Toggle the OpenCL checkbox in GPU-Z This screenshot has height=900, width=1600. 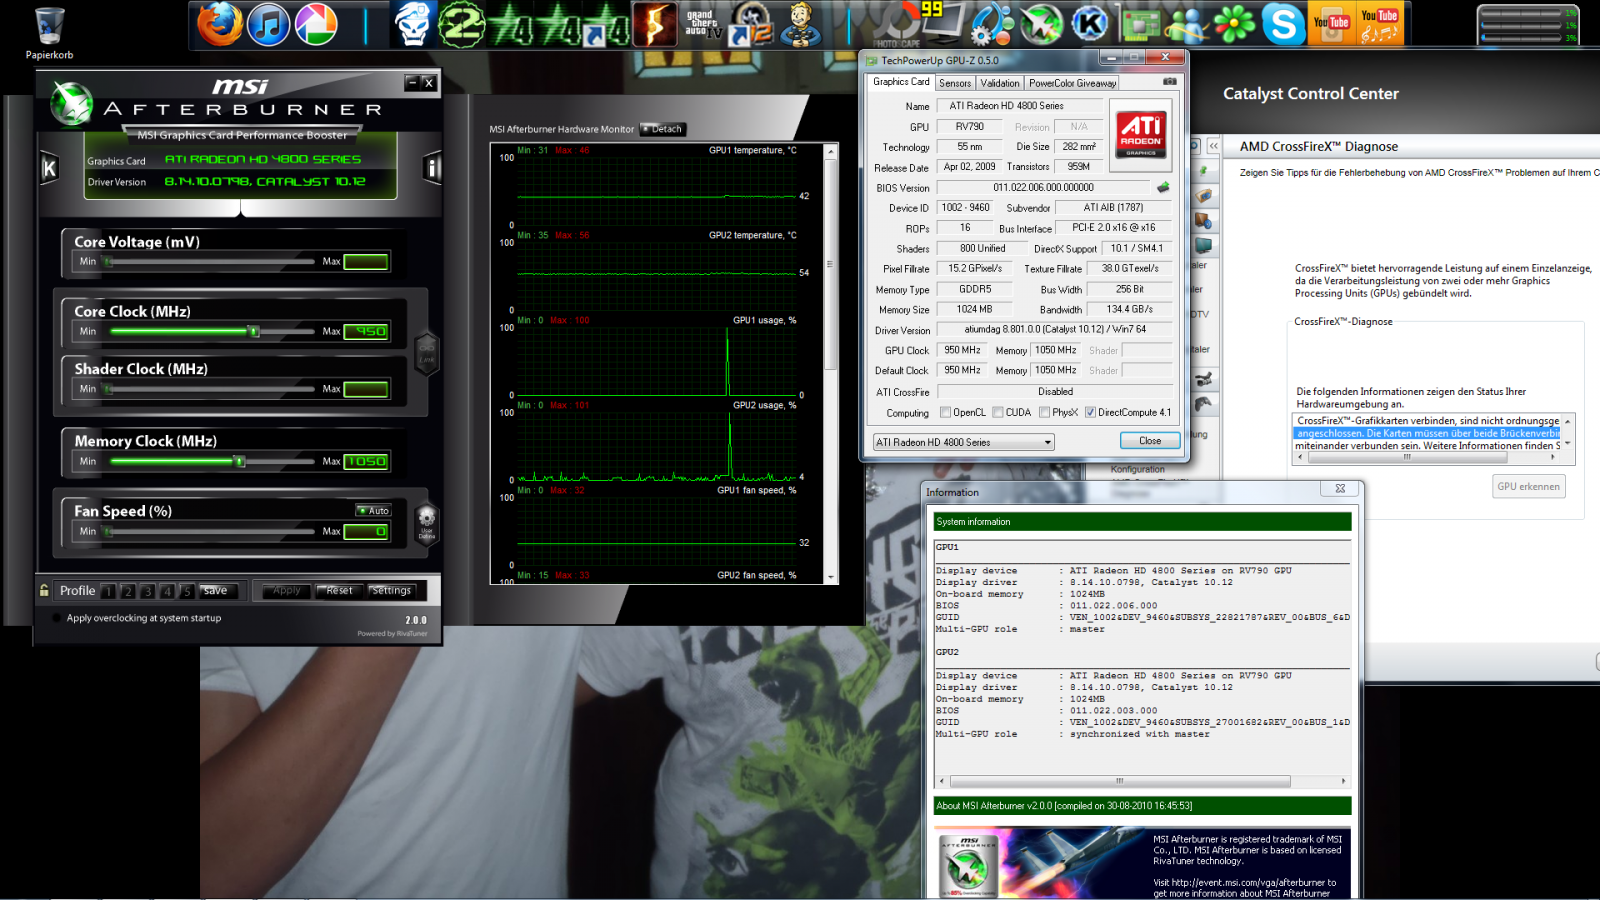945,412
